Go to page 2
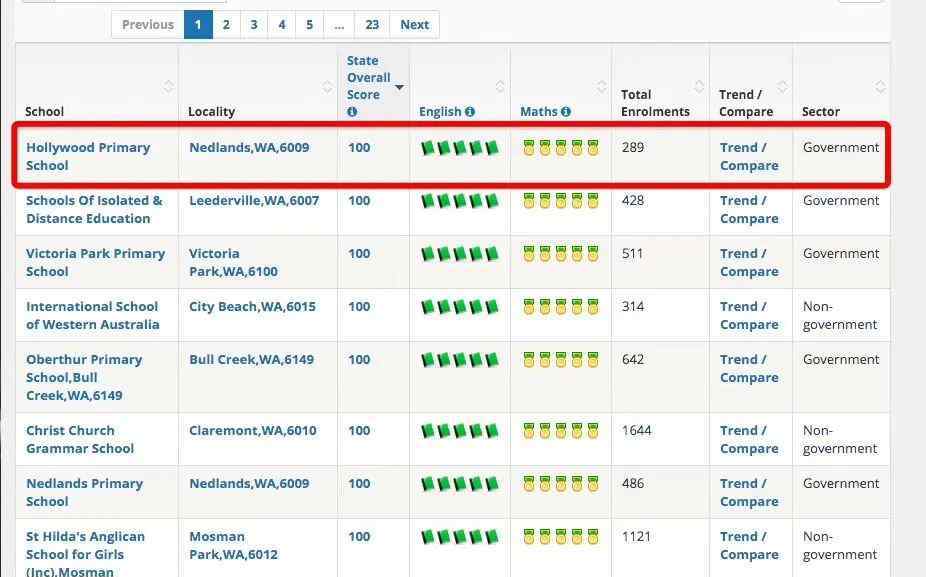This screenshot has width=926, height=577. click(226, 25)
